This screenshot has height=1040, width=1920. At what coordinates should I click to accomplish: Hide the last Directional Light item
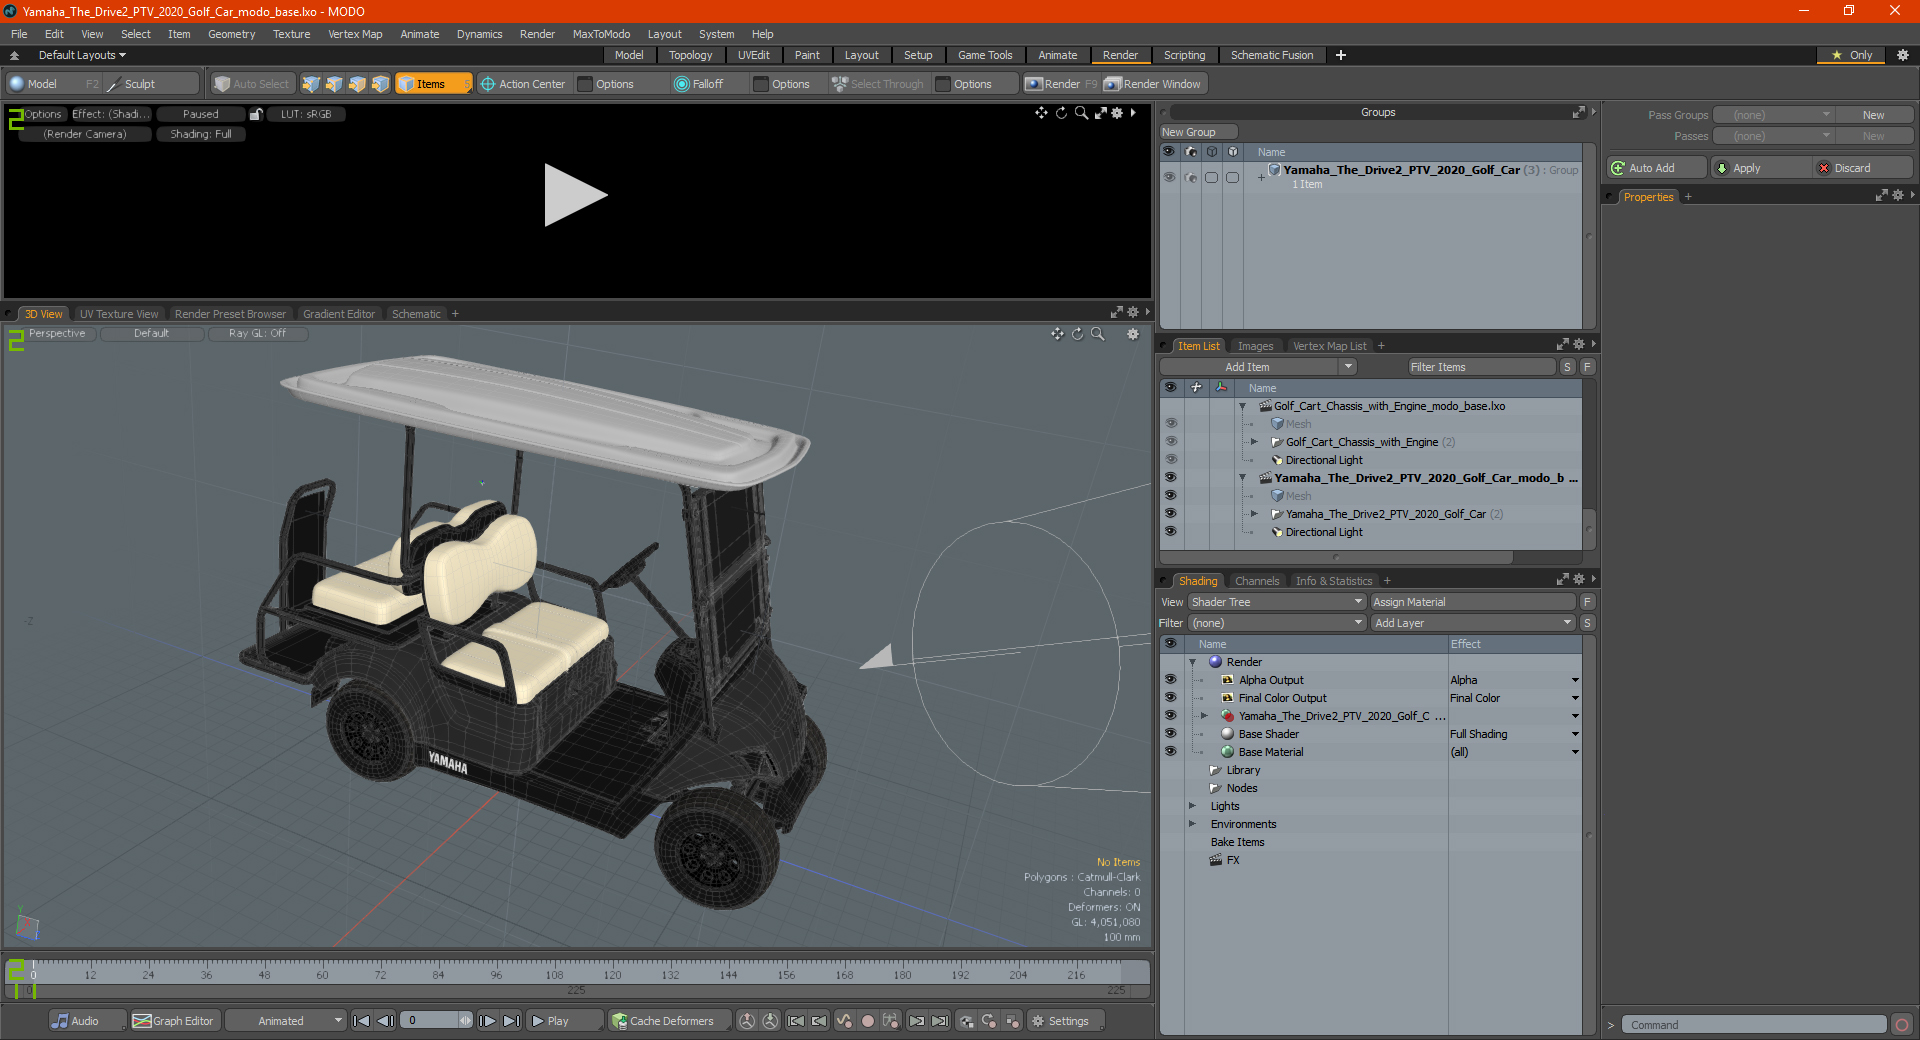pyautogui.click(x=1170, y=532)
